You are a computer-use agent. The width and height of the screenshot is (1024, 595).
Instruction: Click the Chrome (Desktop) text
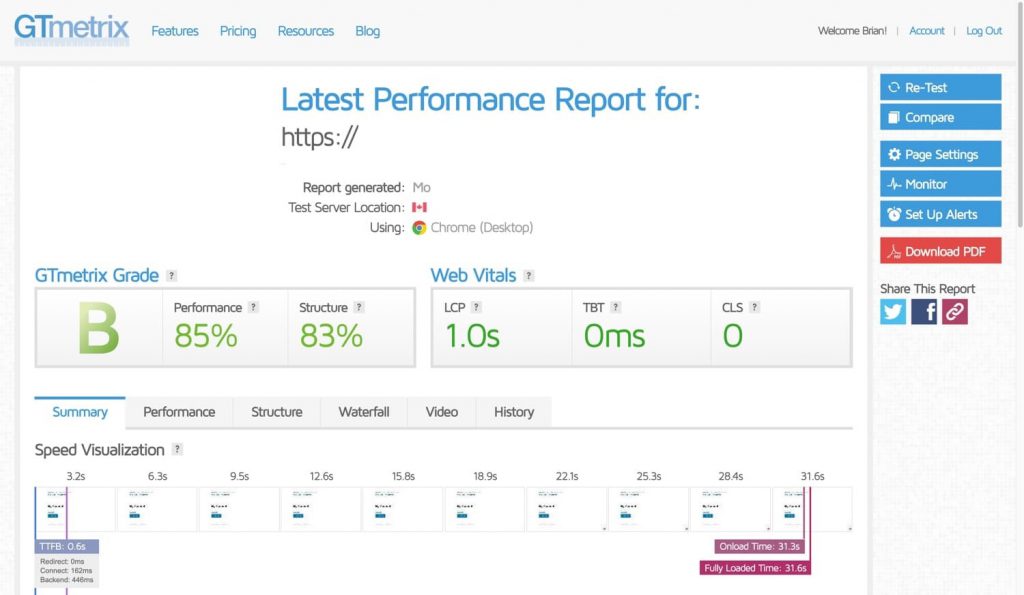tap(482, 227)
